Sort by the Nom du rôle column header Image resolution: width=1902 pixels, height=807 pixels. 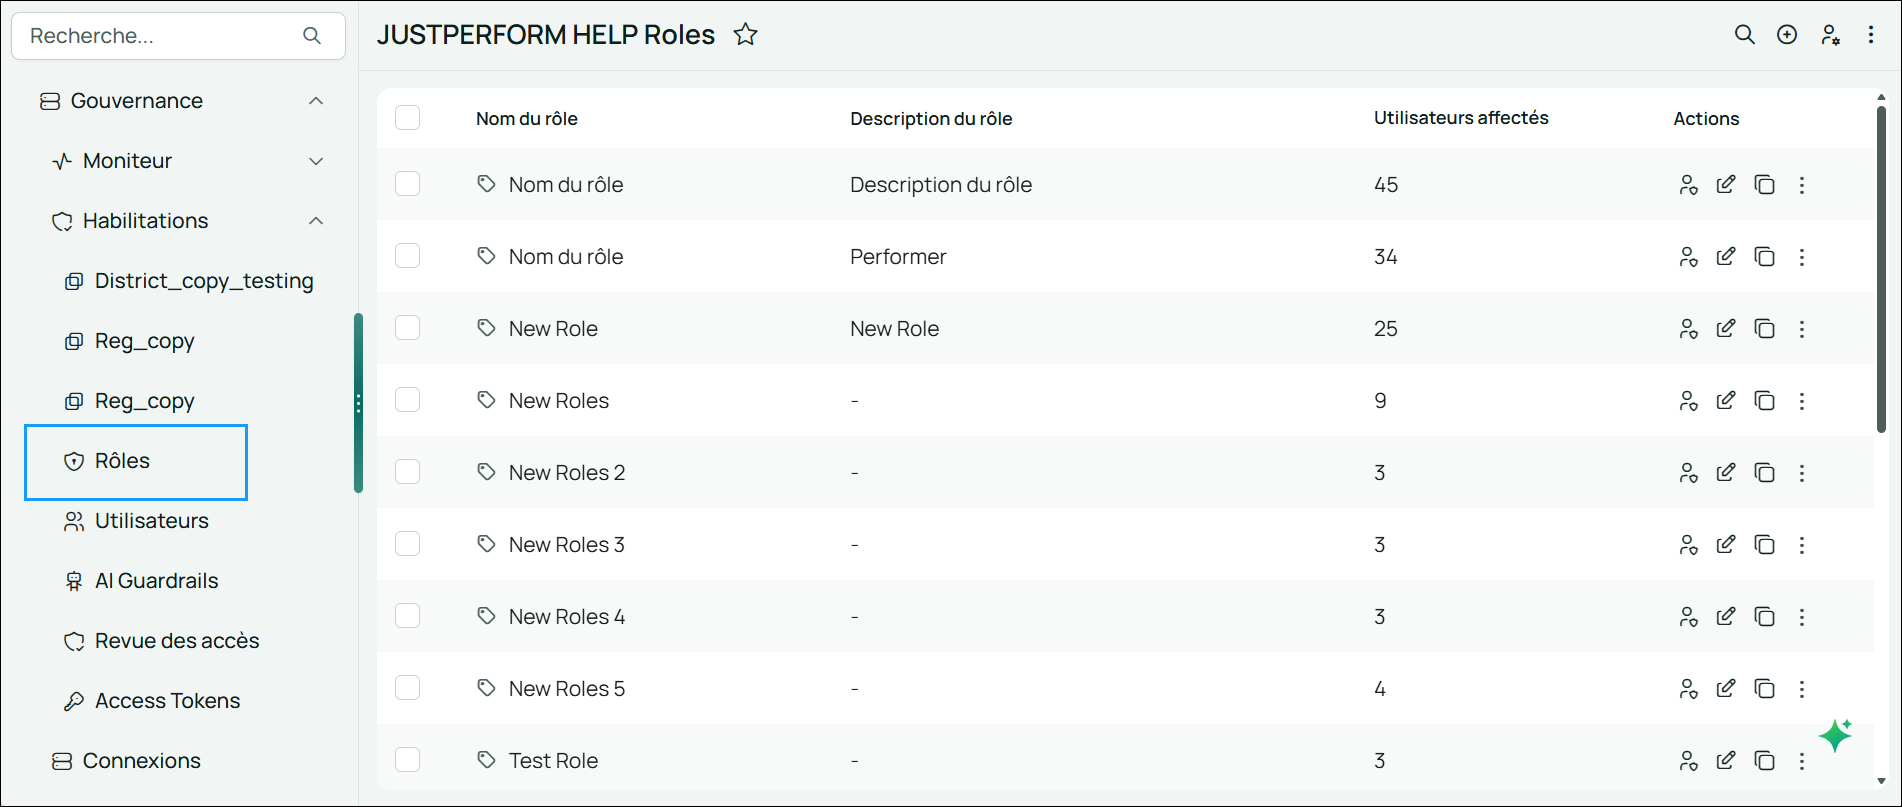[x=527, y=119]
